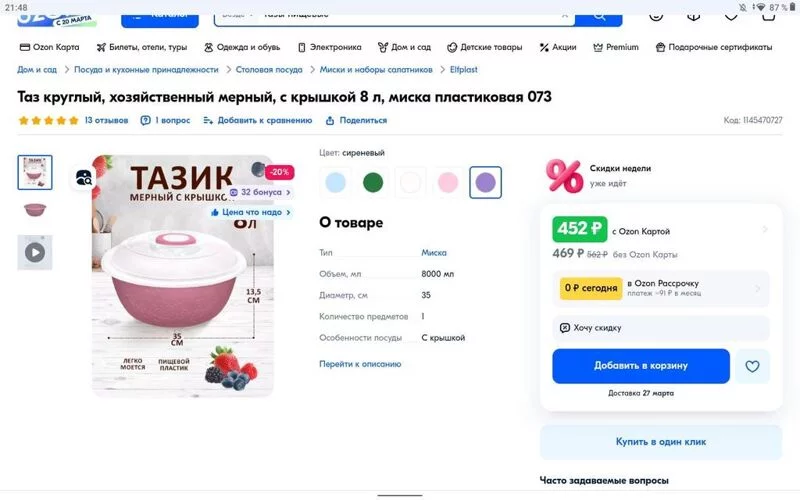Open the 1 вопрос question icon
Screen dimensions: 800x500
(x=145, y=120)
